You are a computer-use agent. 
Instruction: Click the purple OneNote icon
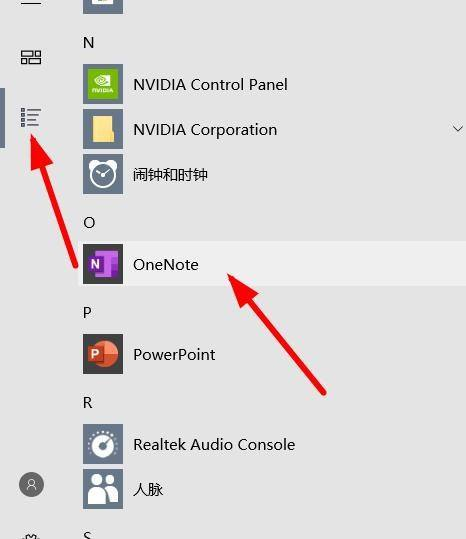pos(103,264)
